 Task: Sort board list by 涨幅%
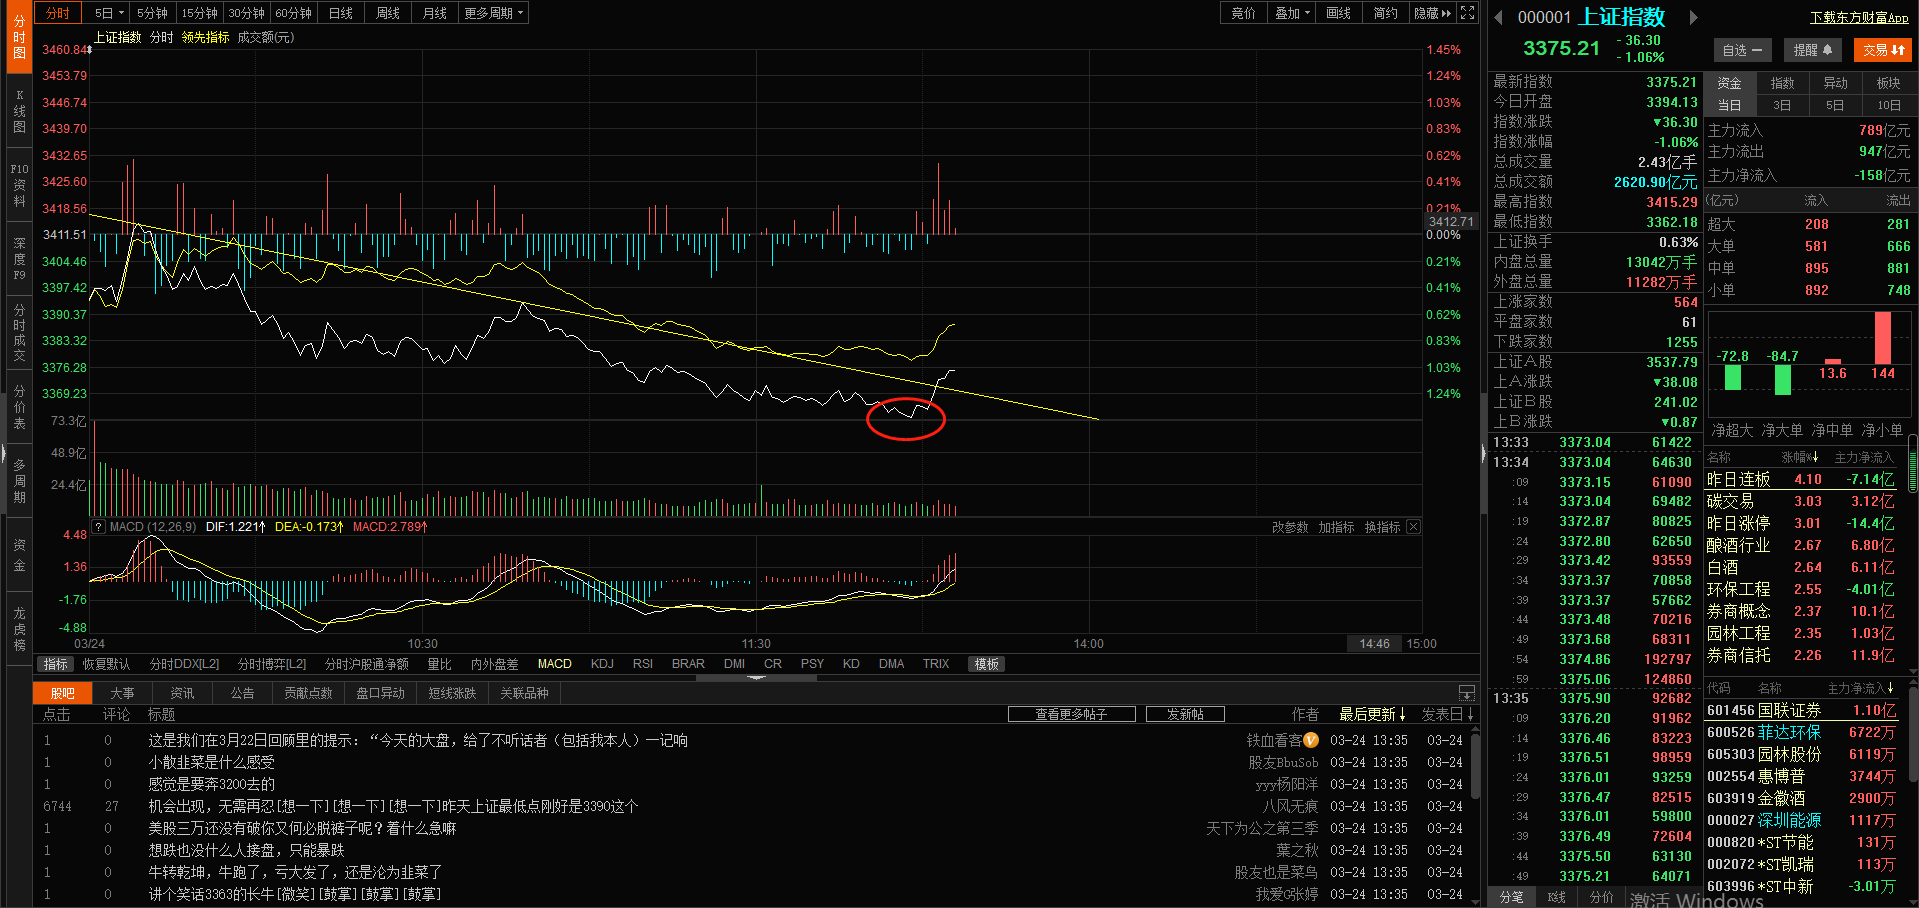coord(1799,457)
